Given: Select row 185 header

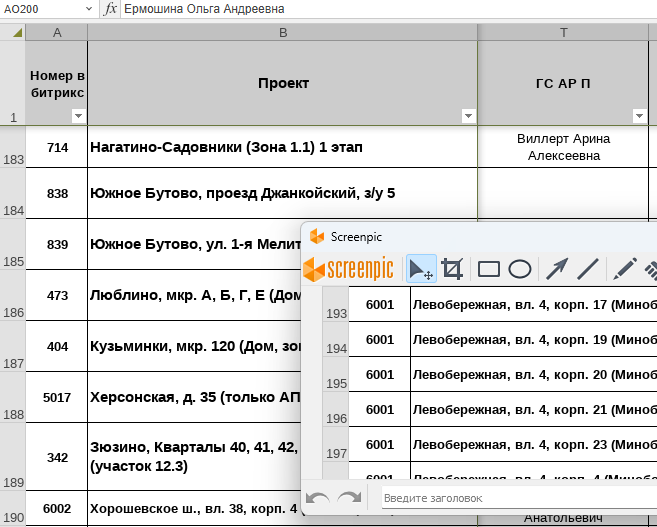Looking at the screenshot, I should (x=13, y=244).
